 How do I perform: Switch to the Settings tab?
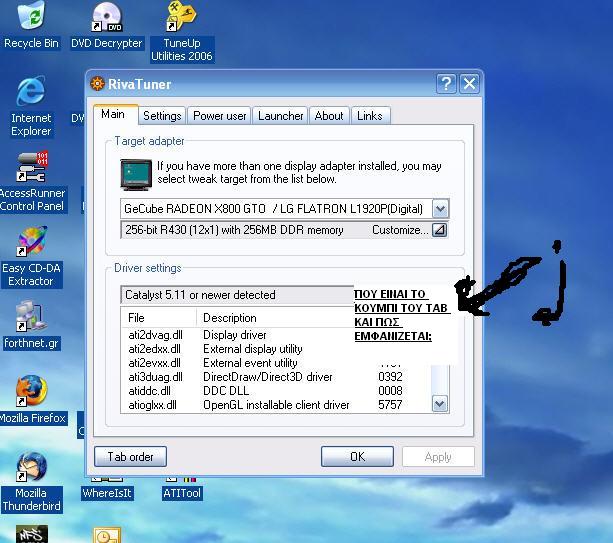[x=162, y=116]
